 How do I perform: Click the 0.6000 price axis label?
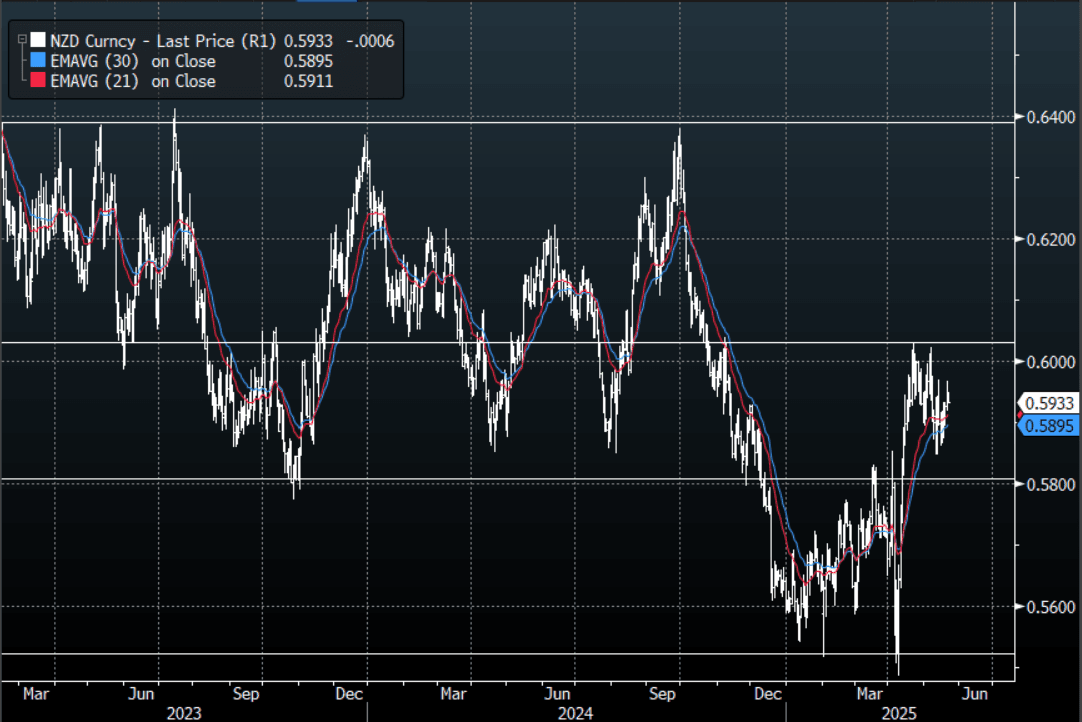1044,362
